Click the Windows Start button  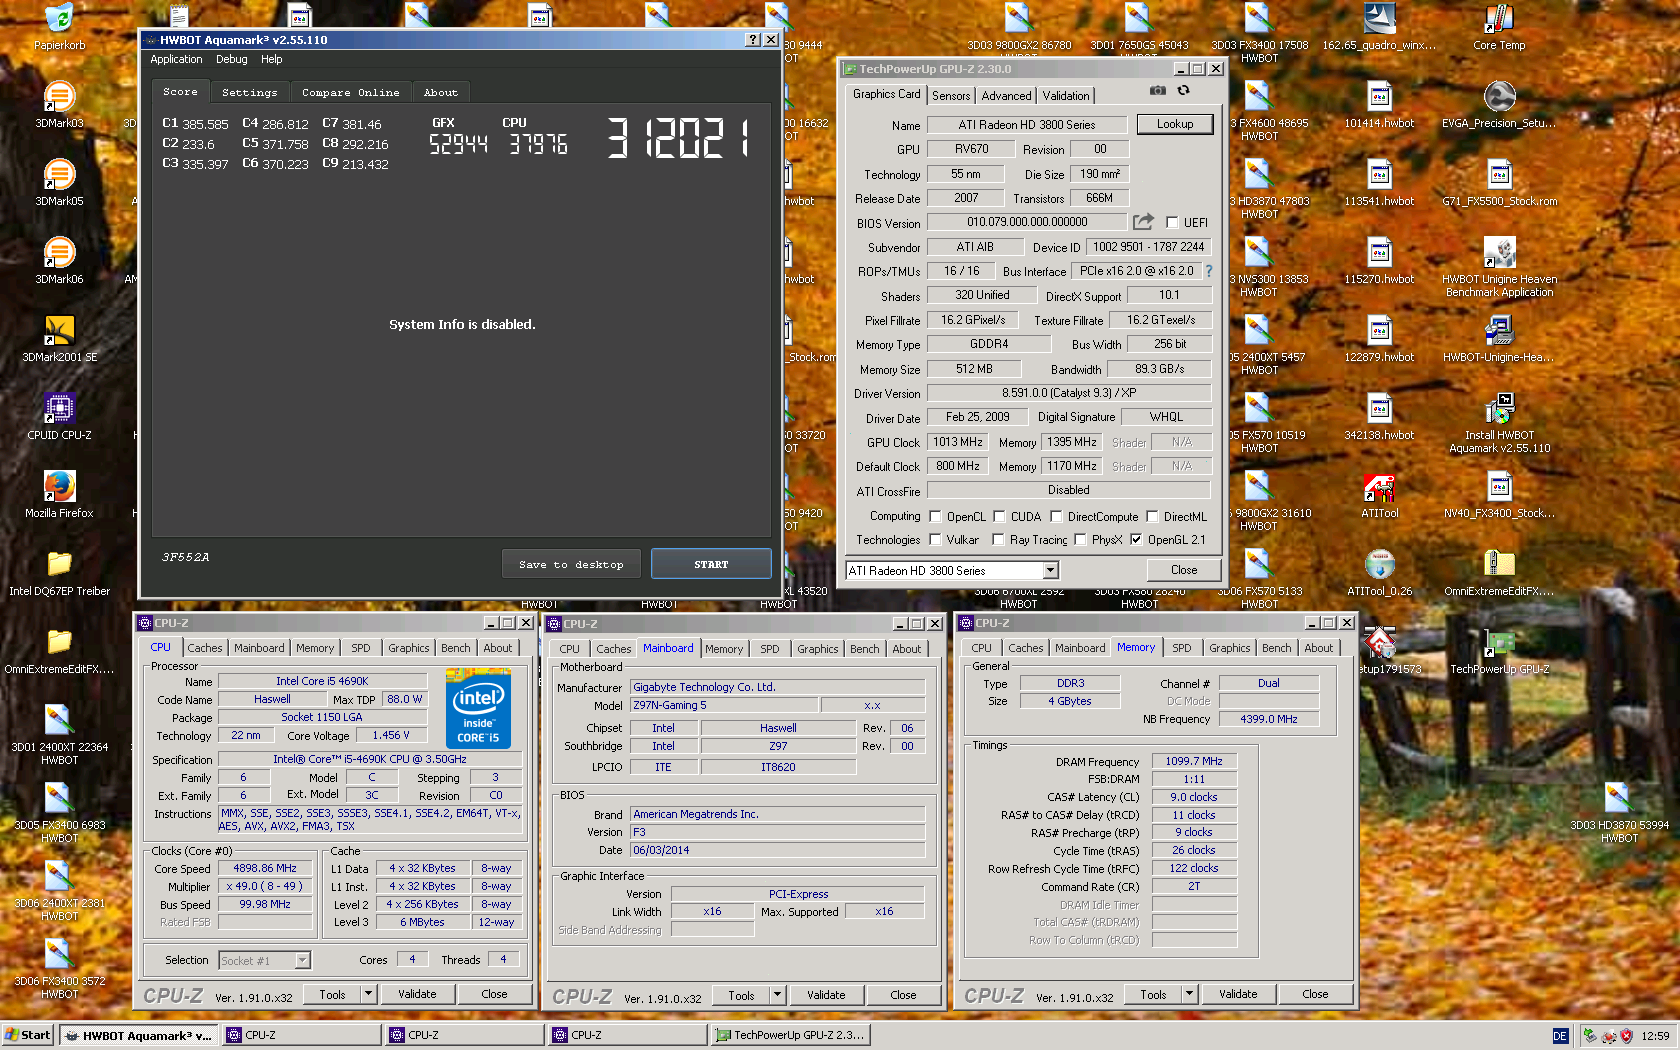(x=27, y=1035)
